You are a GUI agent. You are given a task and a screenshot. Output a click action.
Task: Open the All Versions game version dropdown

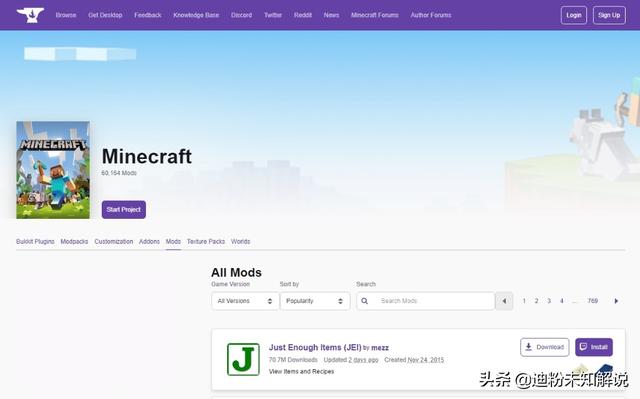[245, 301]
